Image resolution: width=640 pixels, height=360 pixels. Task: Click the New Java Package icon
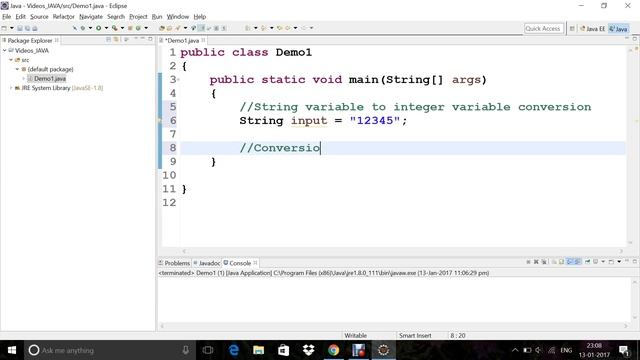pos(130,28)
